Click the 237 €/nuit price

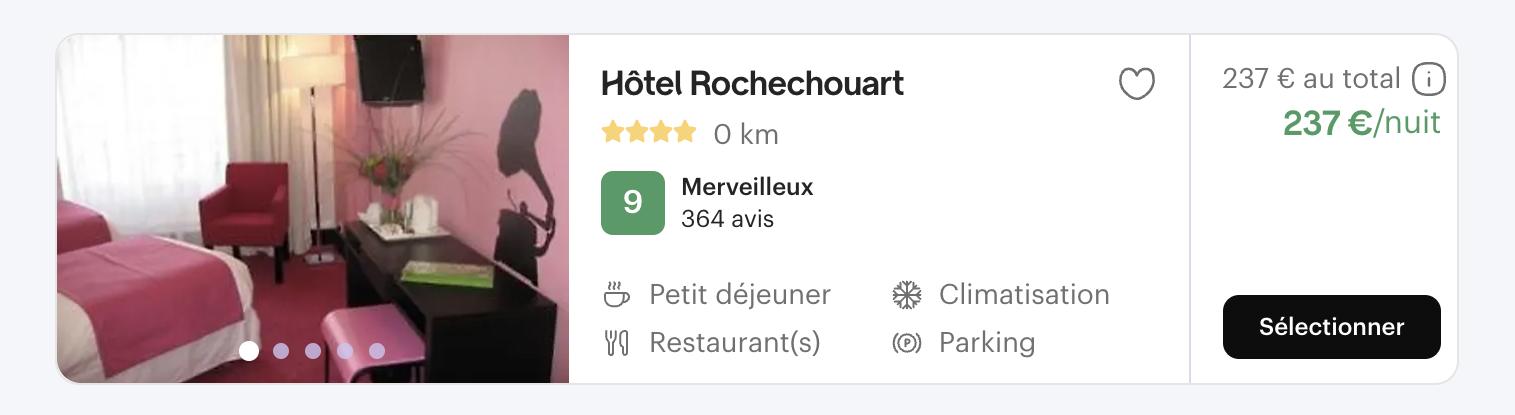(1361, 123)
